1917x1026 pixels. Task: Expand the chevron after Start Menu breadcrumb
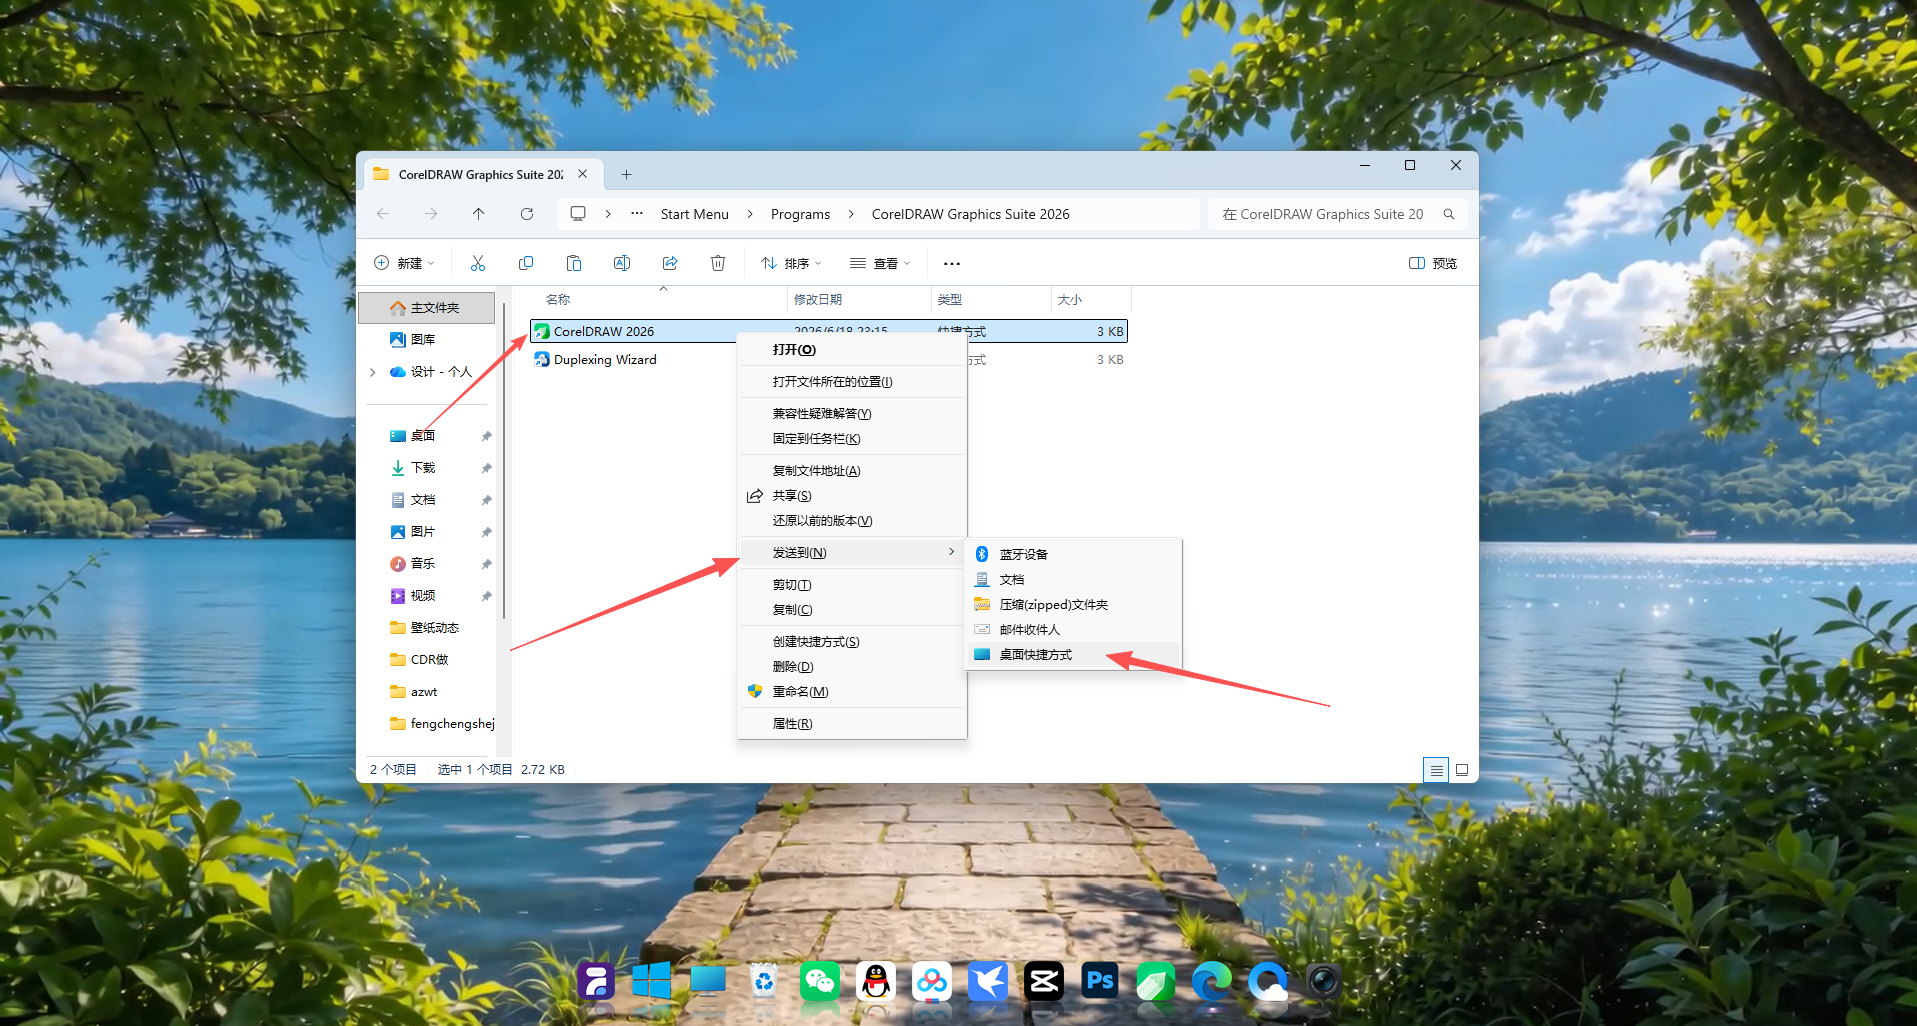coord(750,214)
